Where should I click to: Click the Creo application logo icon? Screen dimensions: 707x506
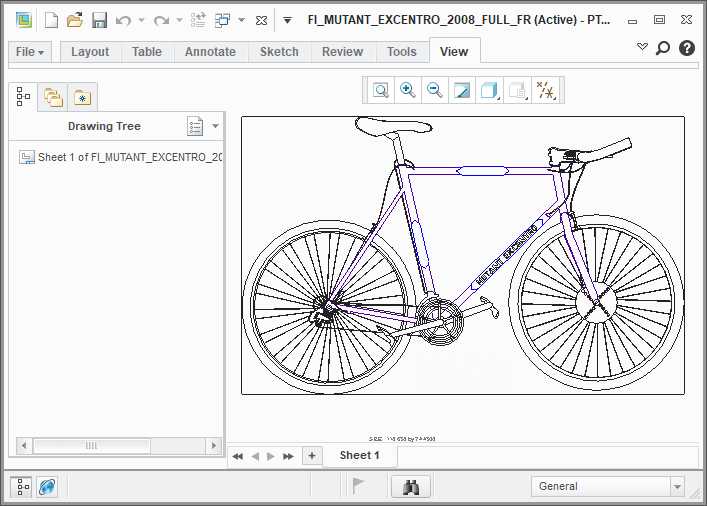point(24,20)
